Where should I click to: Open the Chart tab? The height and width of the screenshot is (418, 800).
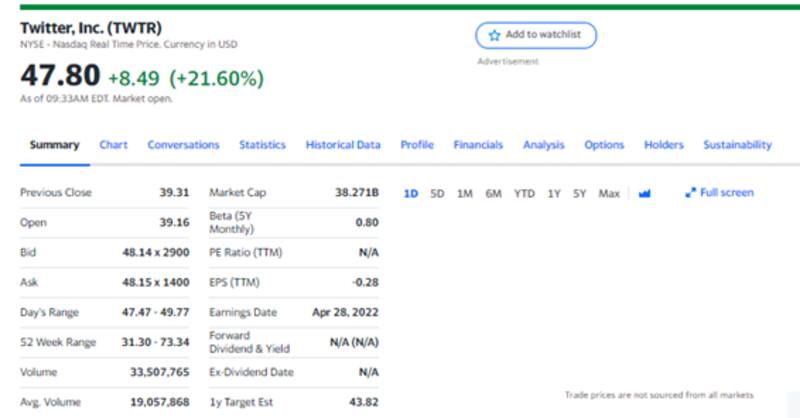coord(113,145)
